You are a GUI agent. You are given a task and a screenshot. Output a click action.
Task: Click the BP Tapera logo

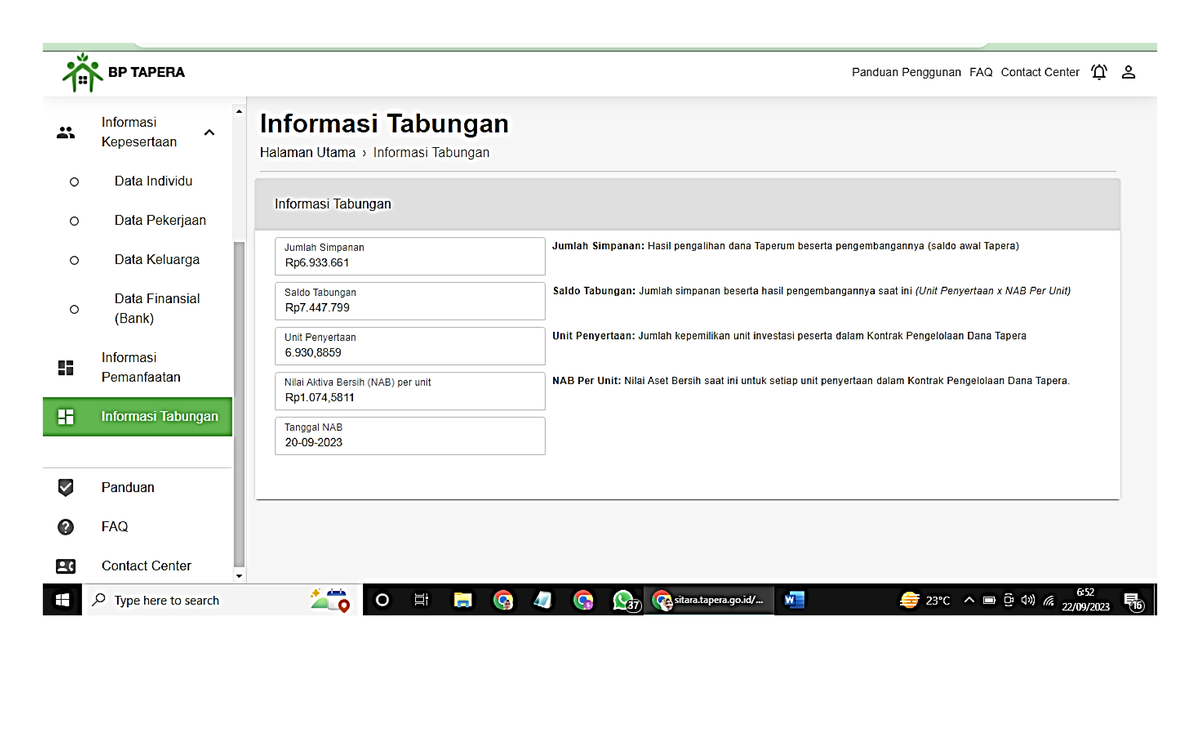[x=120, y=71]
